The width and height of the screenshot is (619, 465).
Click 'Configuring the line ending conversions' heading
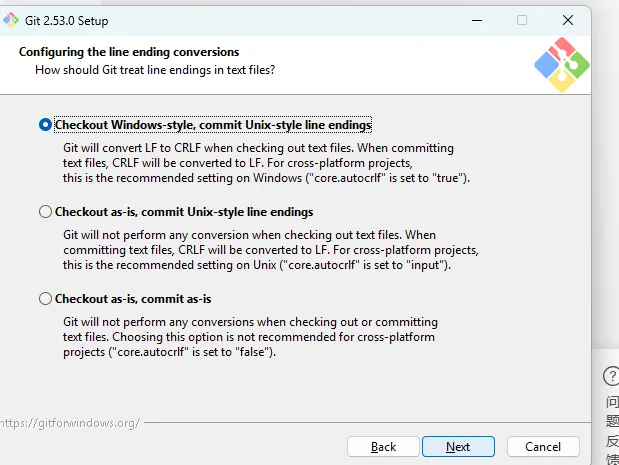[x=129, y=52]
